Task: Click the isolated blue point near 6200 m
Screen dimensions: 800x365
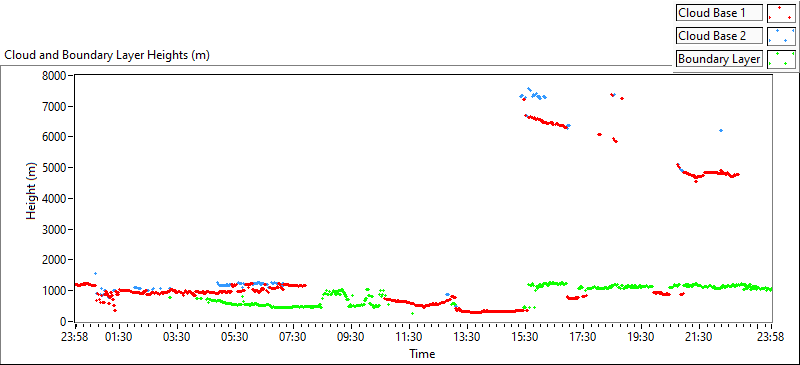Action: [x=721, y=131]
